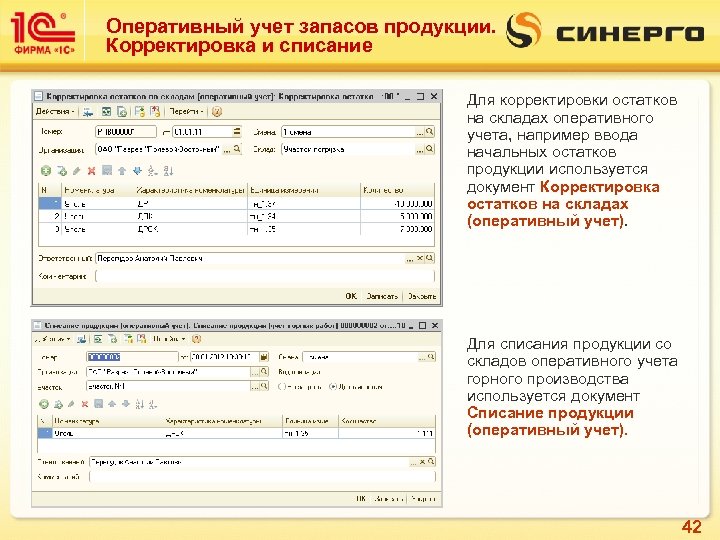Click OK in Списание продукции window
The height and width of the screenshot is (540, 720).
(361, 498)
